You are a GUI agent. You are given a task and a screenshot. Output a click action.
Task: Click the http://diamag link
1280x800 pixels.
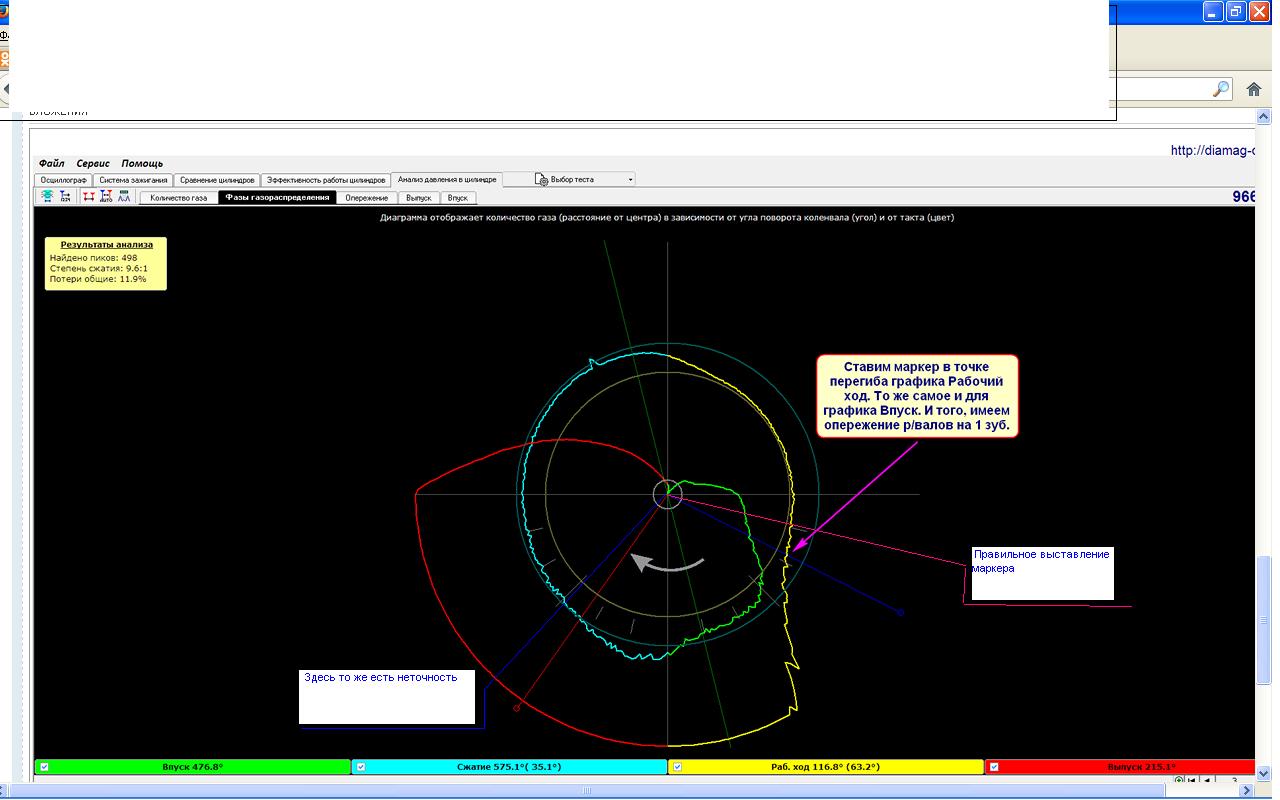[1213, 151]
